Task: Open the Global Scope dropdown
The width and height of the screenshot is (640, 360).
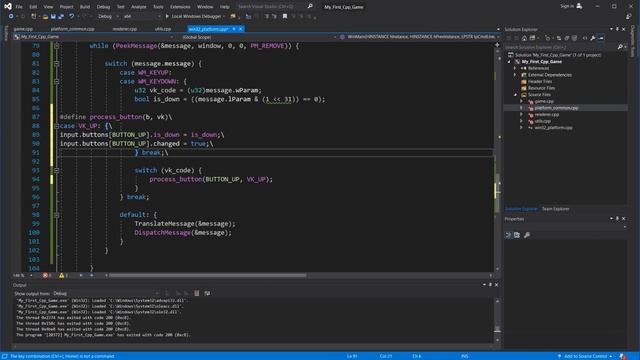Action: pyautogui.click(x=259, y=37)
